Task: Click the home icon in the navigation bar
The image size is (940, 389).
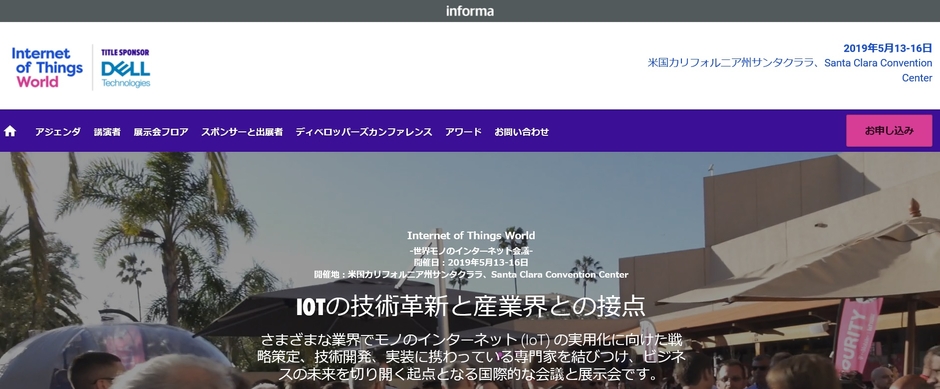Action: 10,131
